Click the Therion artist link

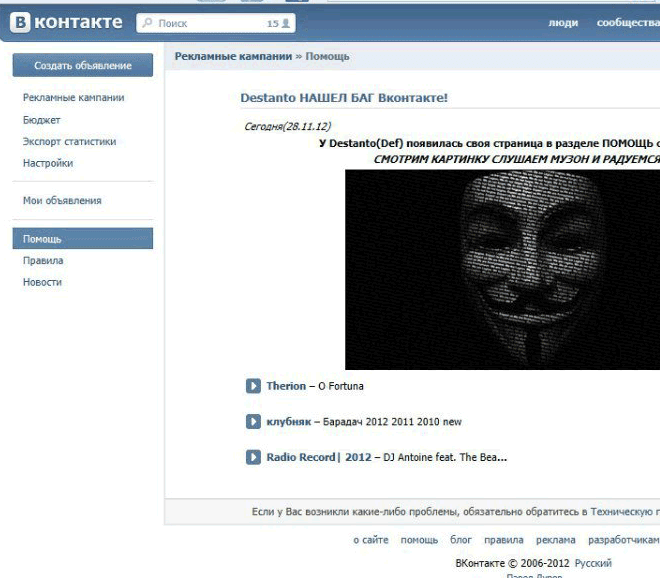(x=286, y=386)
